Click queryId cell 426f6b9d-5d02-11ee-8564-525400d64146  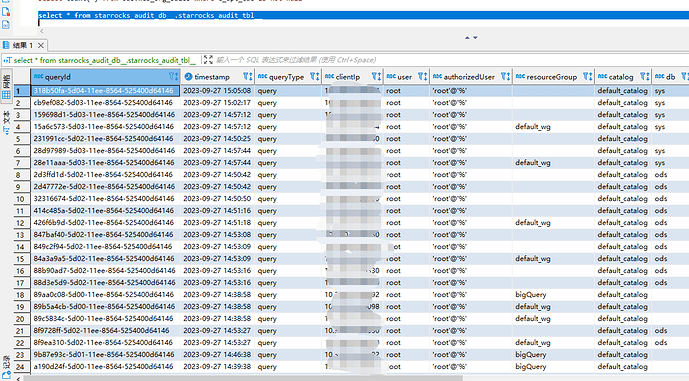point(105,222)
